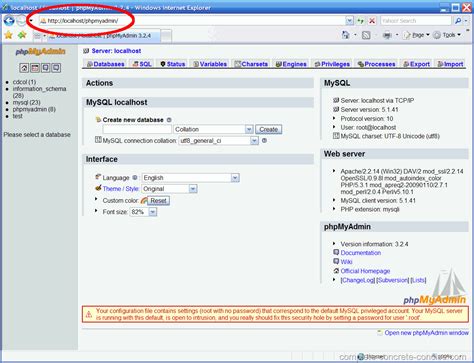Open the Favorites star icon
Viewport: 474px width, 363px height.
pyautogui.click(x=8, y=35)
